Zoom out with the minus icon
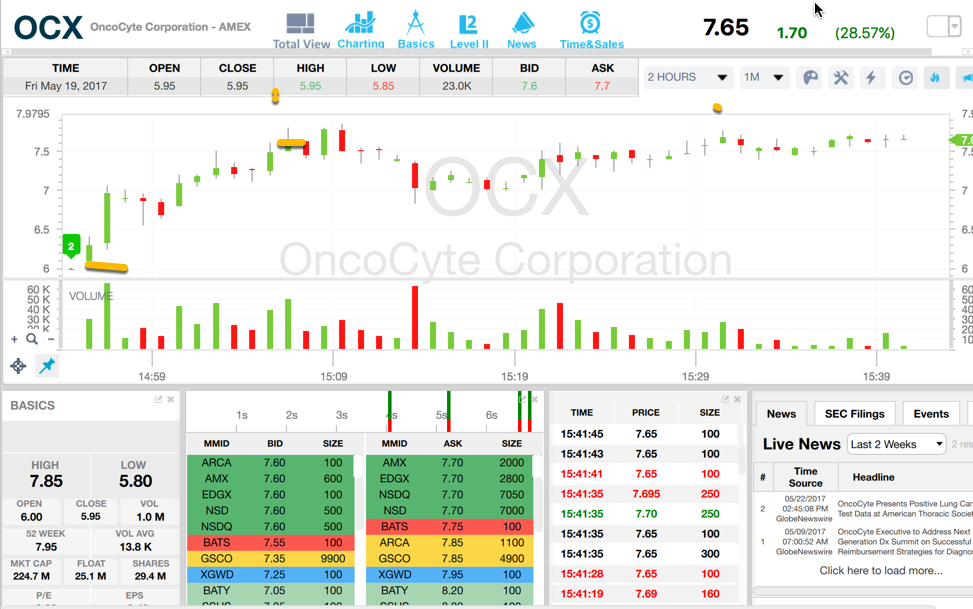 point(51,339)
